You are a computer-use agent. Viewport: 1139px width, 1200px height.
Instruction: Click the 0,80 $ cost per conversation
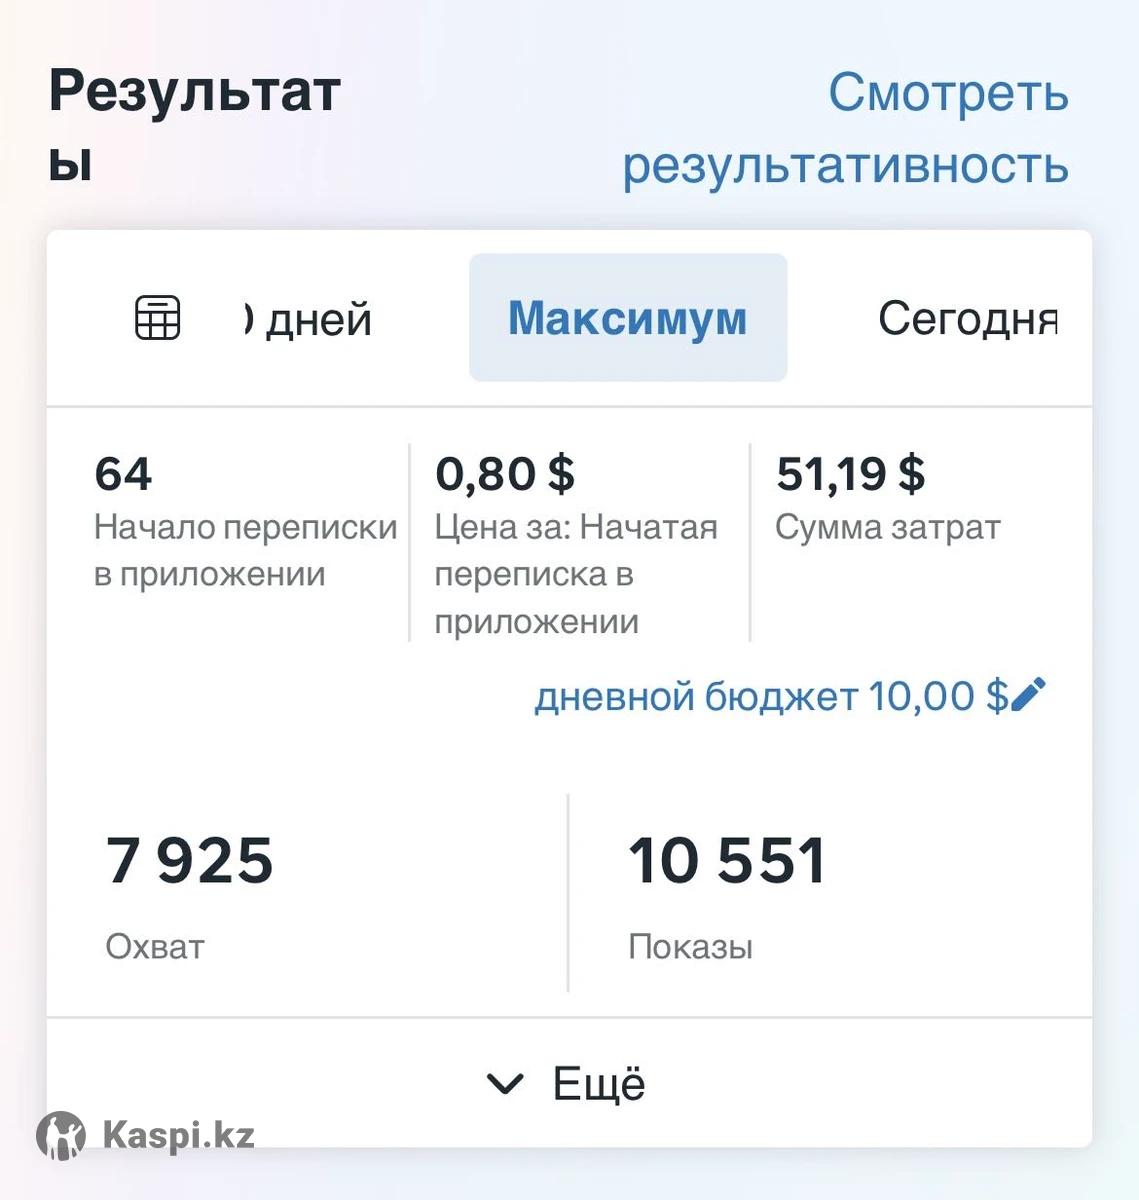click(505, 473)
